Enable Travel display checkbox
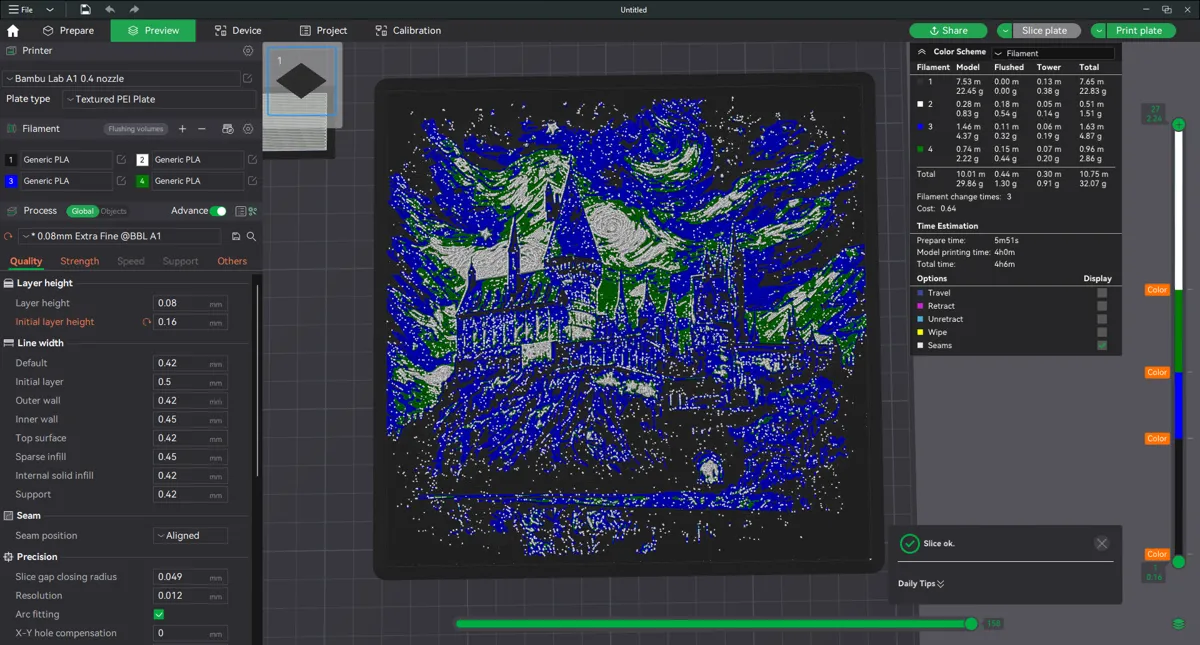This screenshot has height=645, width=1200. coord(1102,293)
